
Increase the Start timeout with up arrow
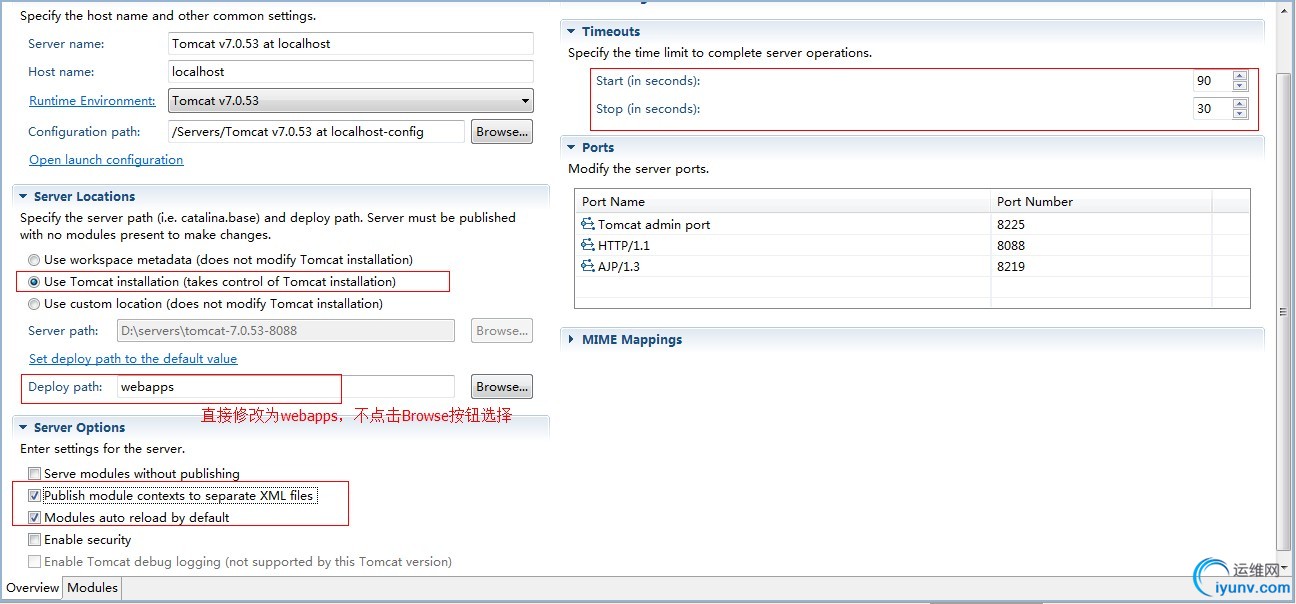pos(1240,76)
